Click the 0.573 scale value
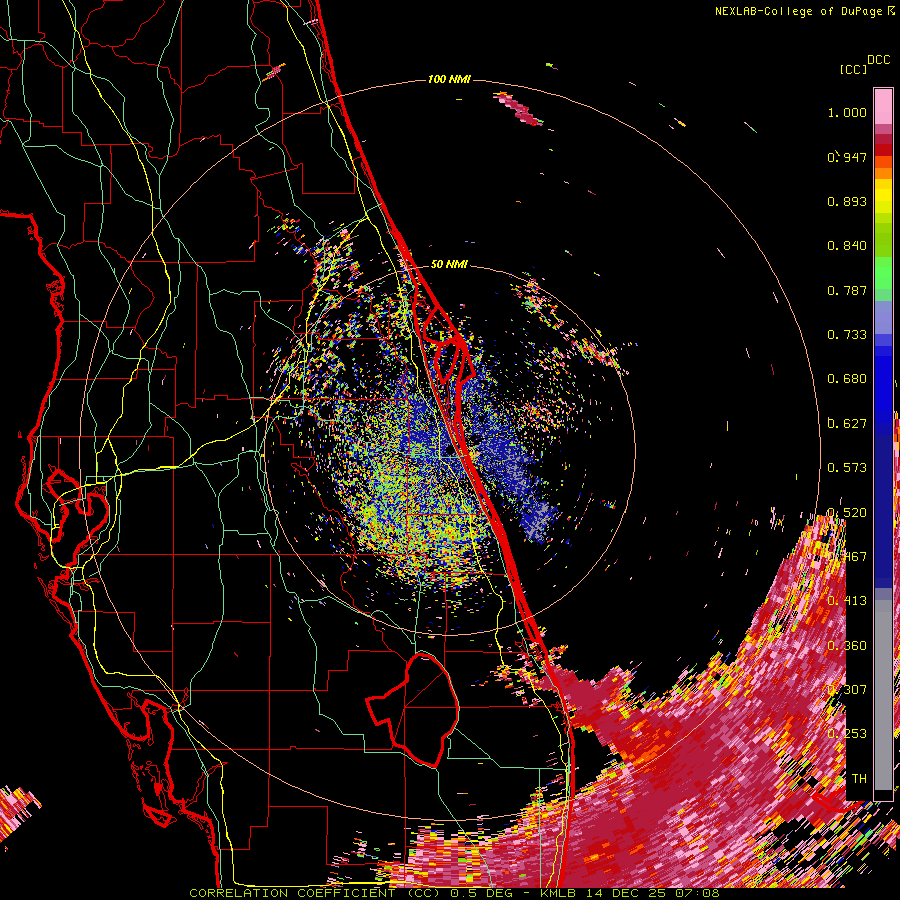Image resolution: width=900 pixels, height=900 pixels. pos(847,468)
